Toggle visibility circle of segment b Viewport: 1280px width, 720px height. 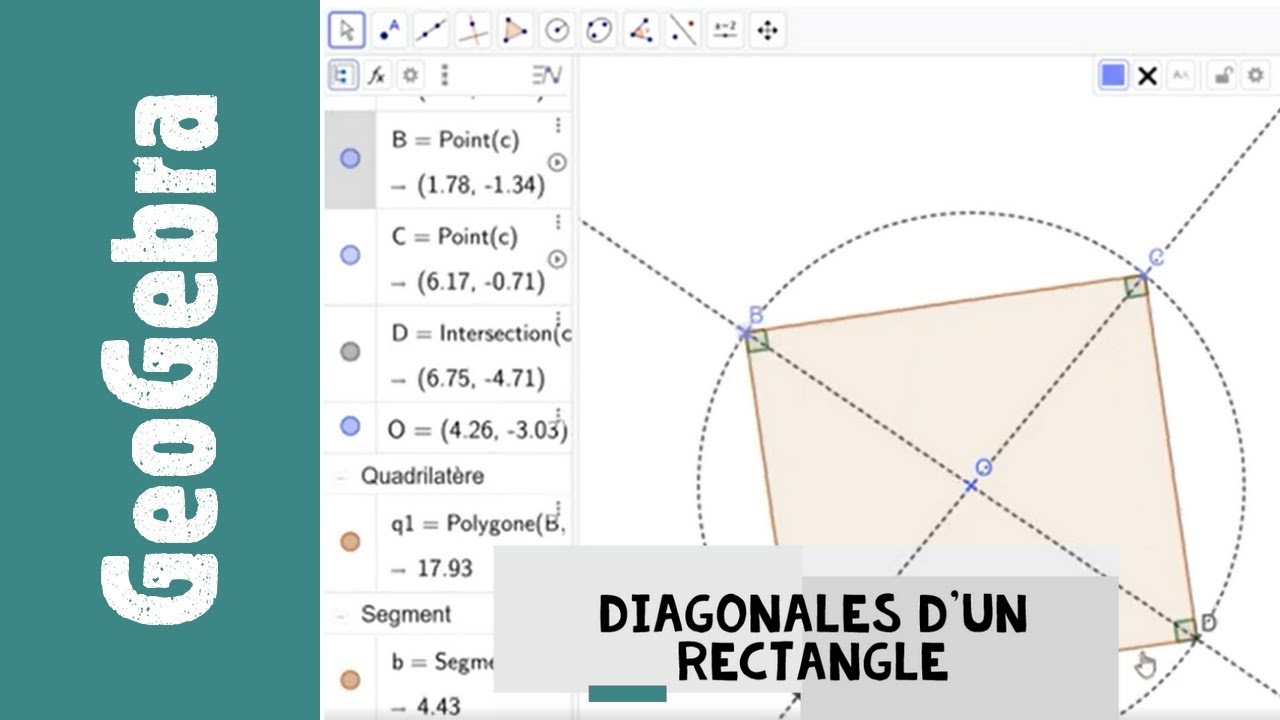(x=350, y=680)
